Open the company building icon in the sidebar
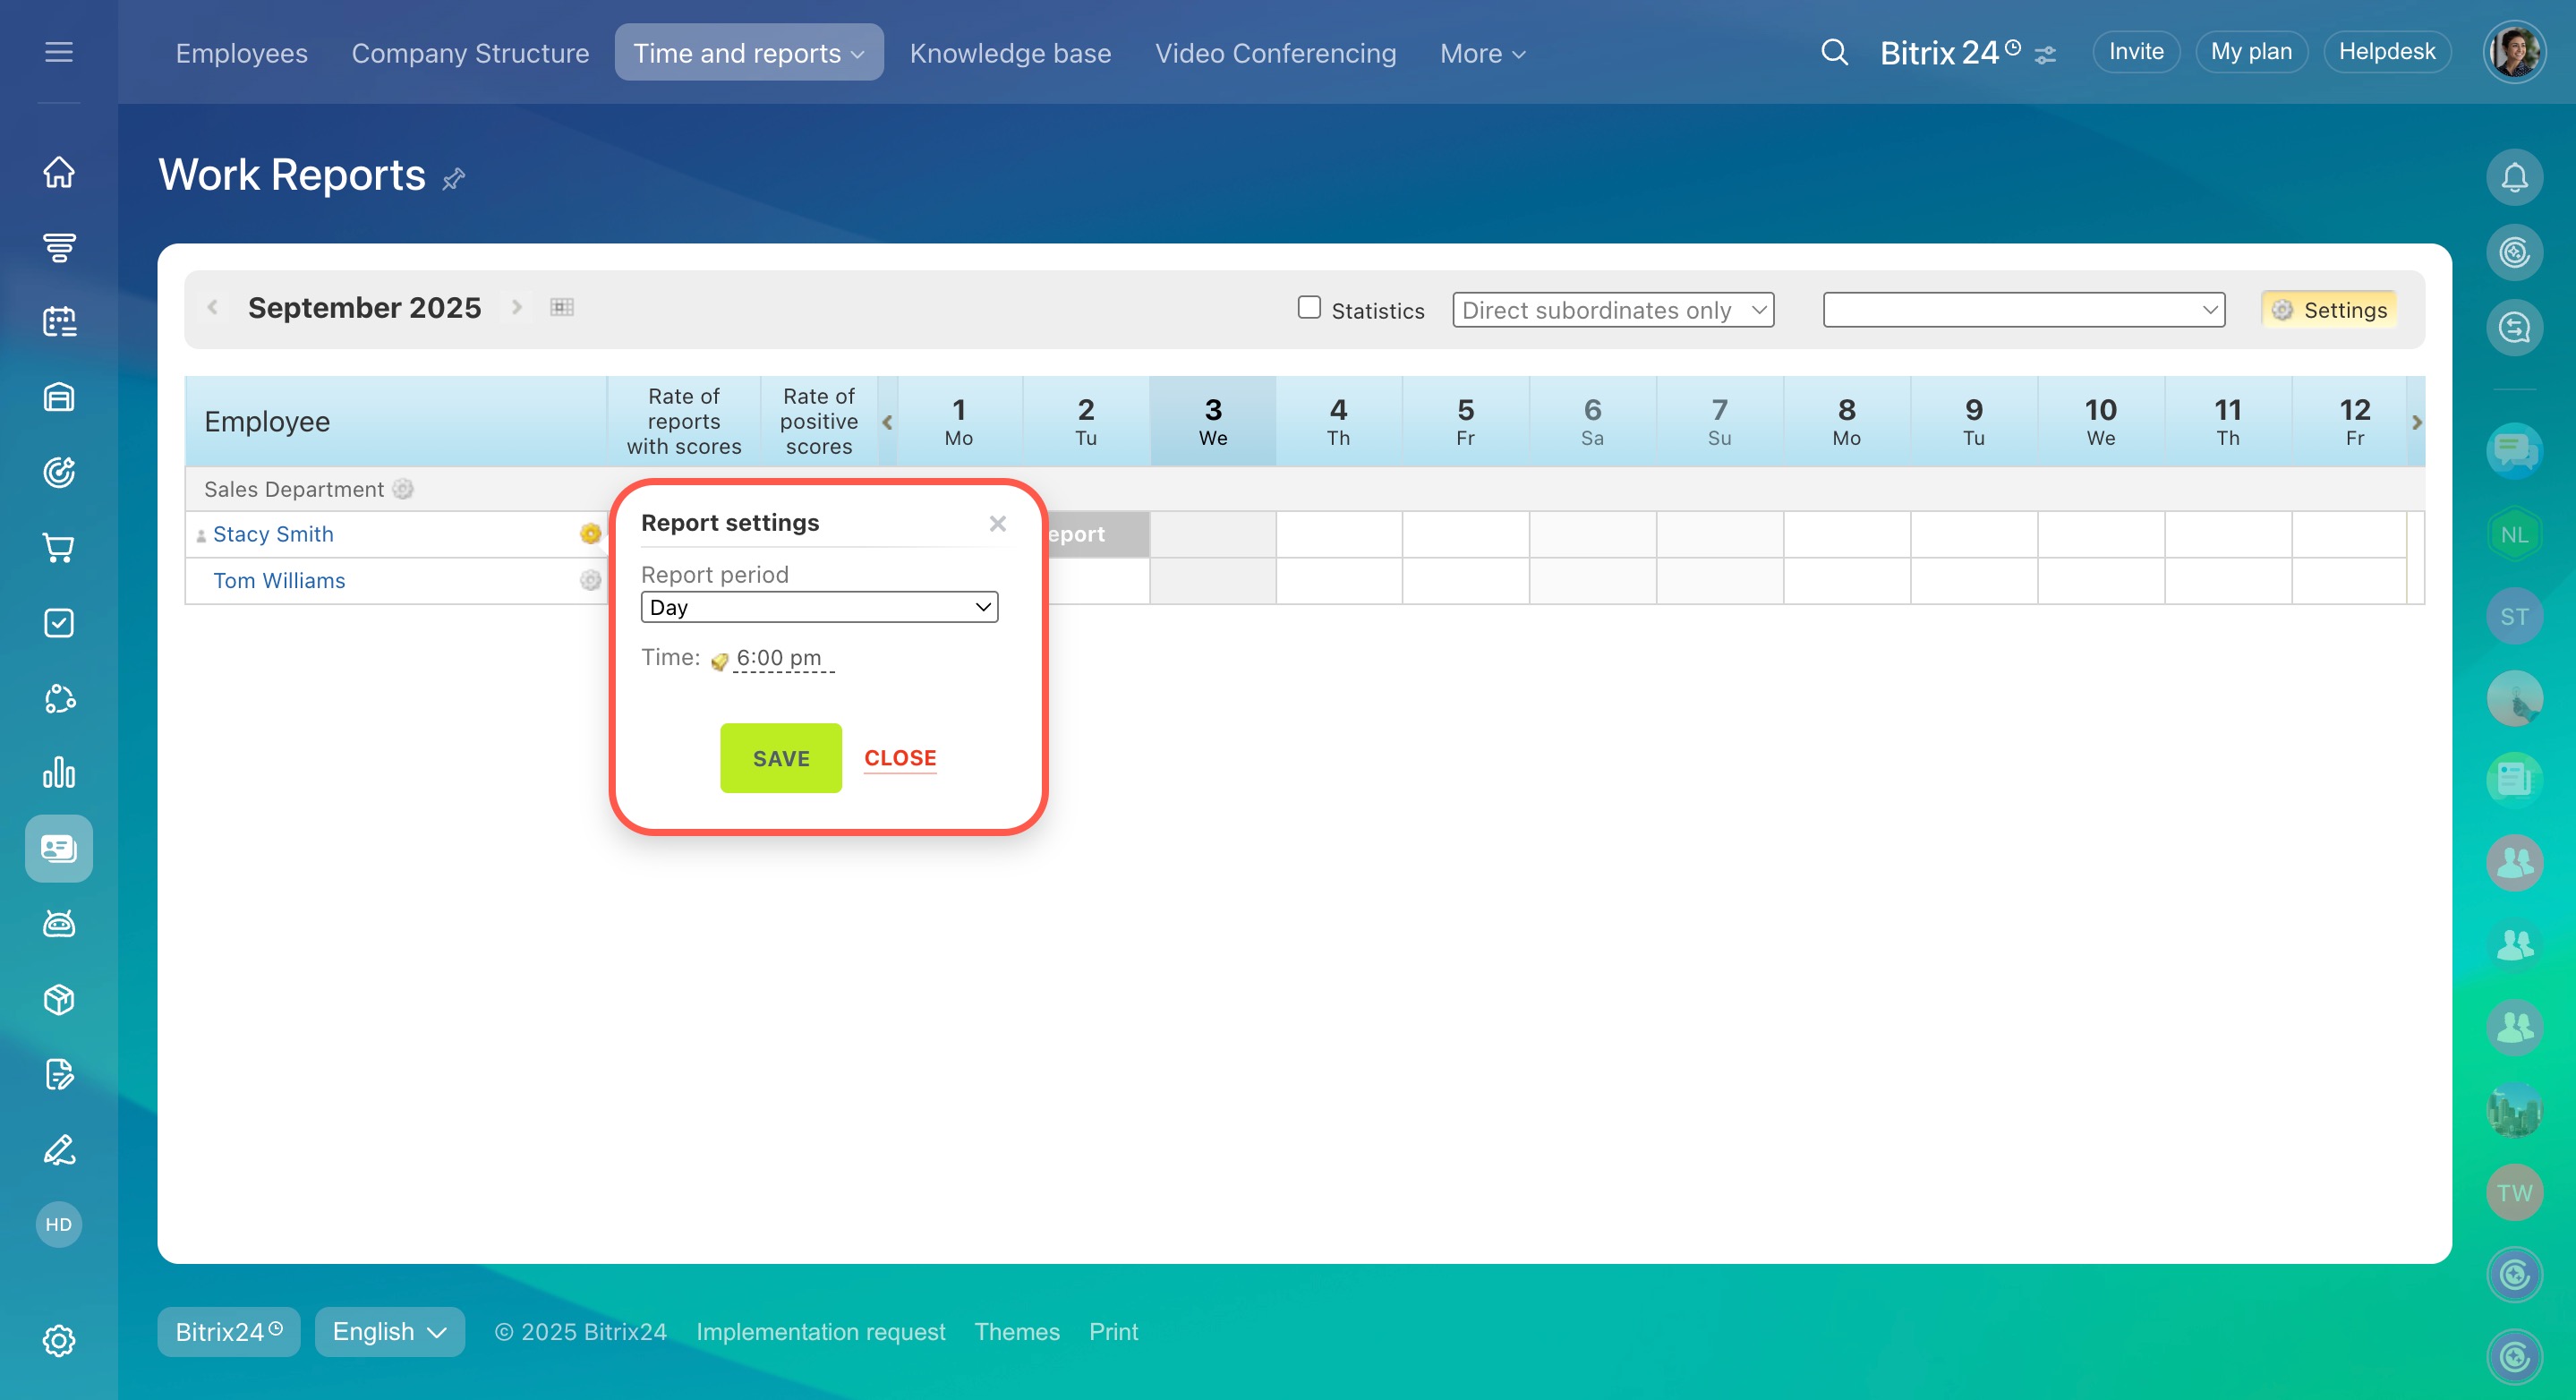Screen dimensions: 2576x1400 (x=59, y=397)
